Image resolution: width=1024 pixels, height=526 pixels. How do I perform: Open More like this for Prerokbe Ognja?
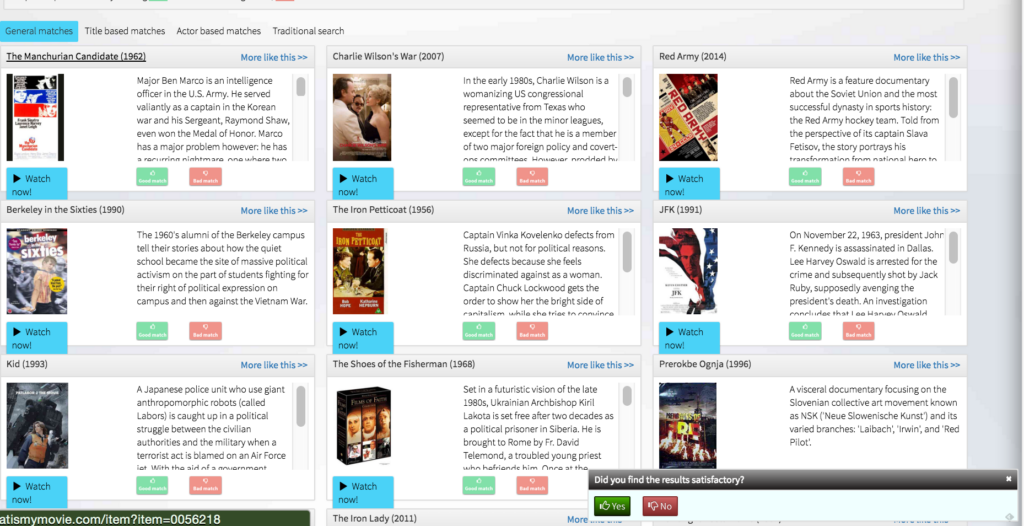[x=927, y=365]
